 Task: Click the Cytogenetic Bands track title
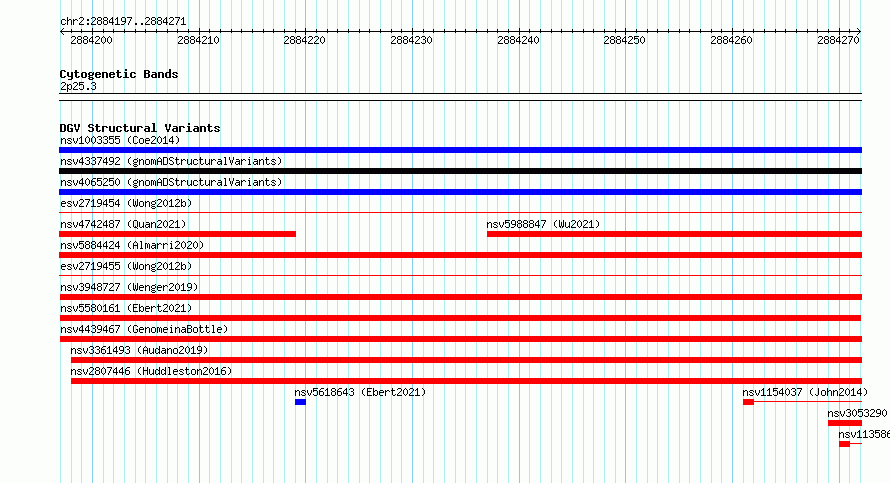[x=119, y=74]
